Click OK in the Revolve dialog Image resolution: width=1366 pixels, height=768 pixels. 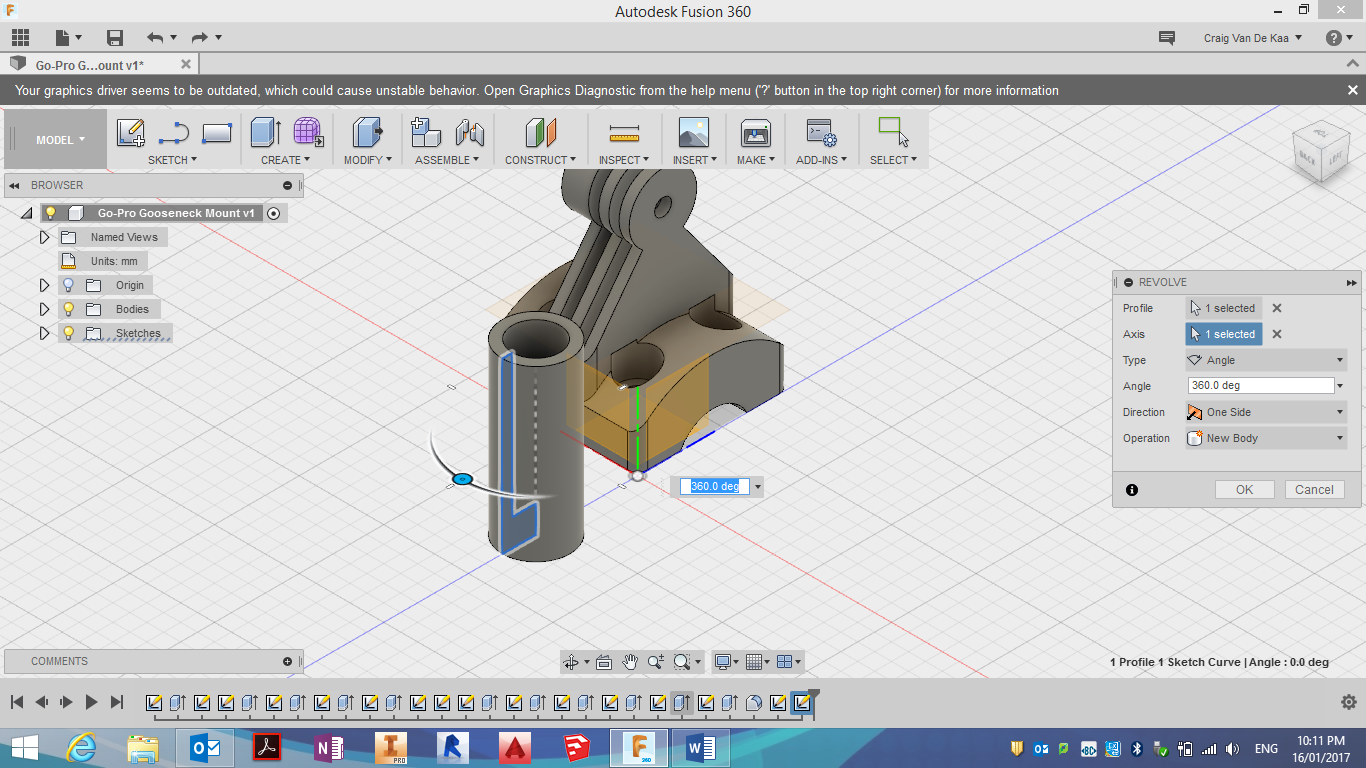point(1244,489)
